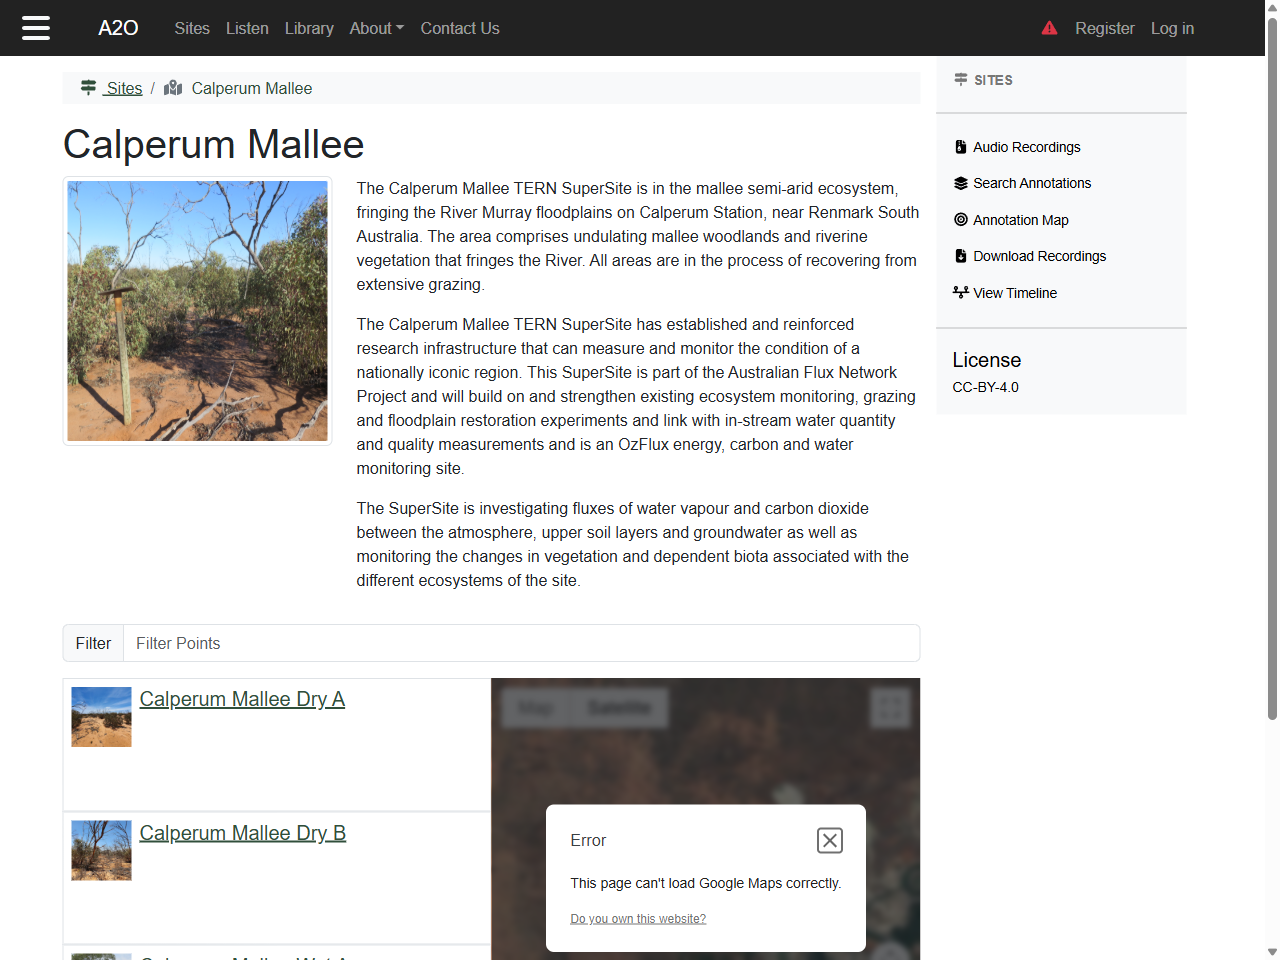Close the Google Maps error dialog

pyautogui.click(x=830, y=841)
